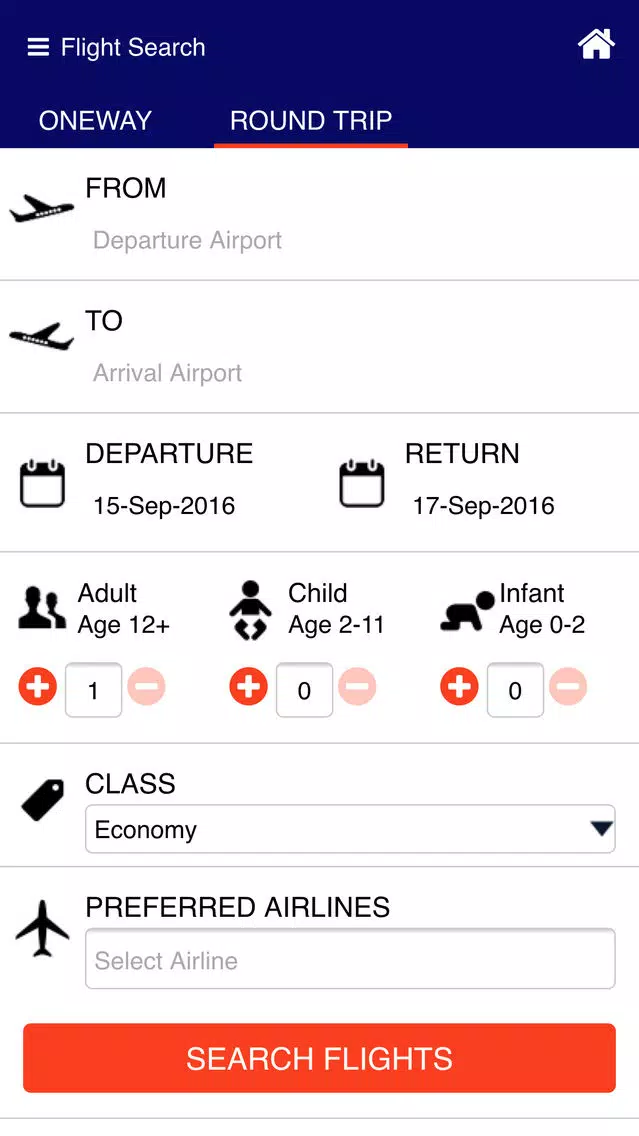
Task: Tap the return calendar icon
Action: (362, 483)
